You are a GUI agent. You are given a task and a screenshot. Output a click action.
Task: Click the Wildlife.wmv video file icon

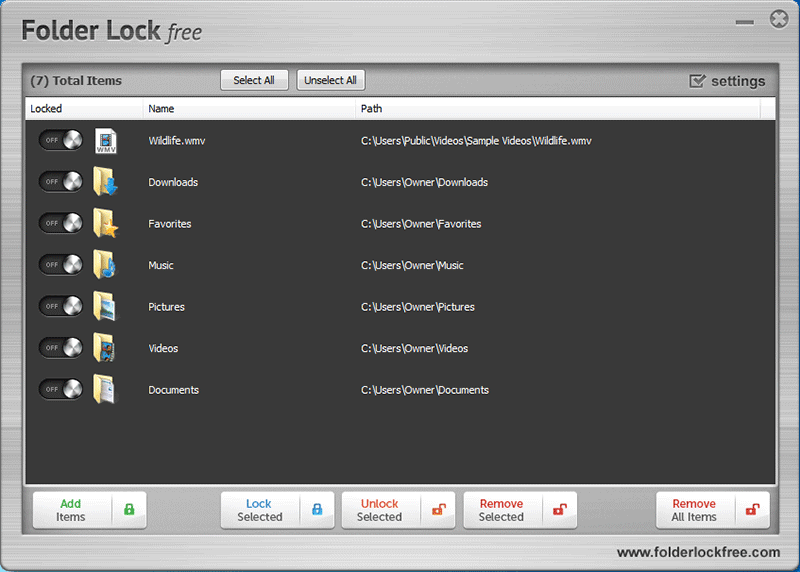pyautogui.click(x=106, y=141)
